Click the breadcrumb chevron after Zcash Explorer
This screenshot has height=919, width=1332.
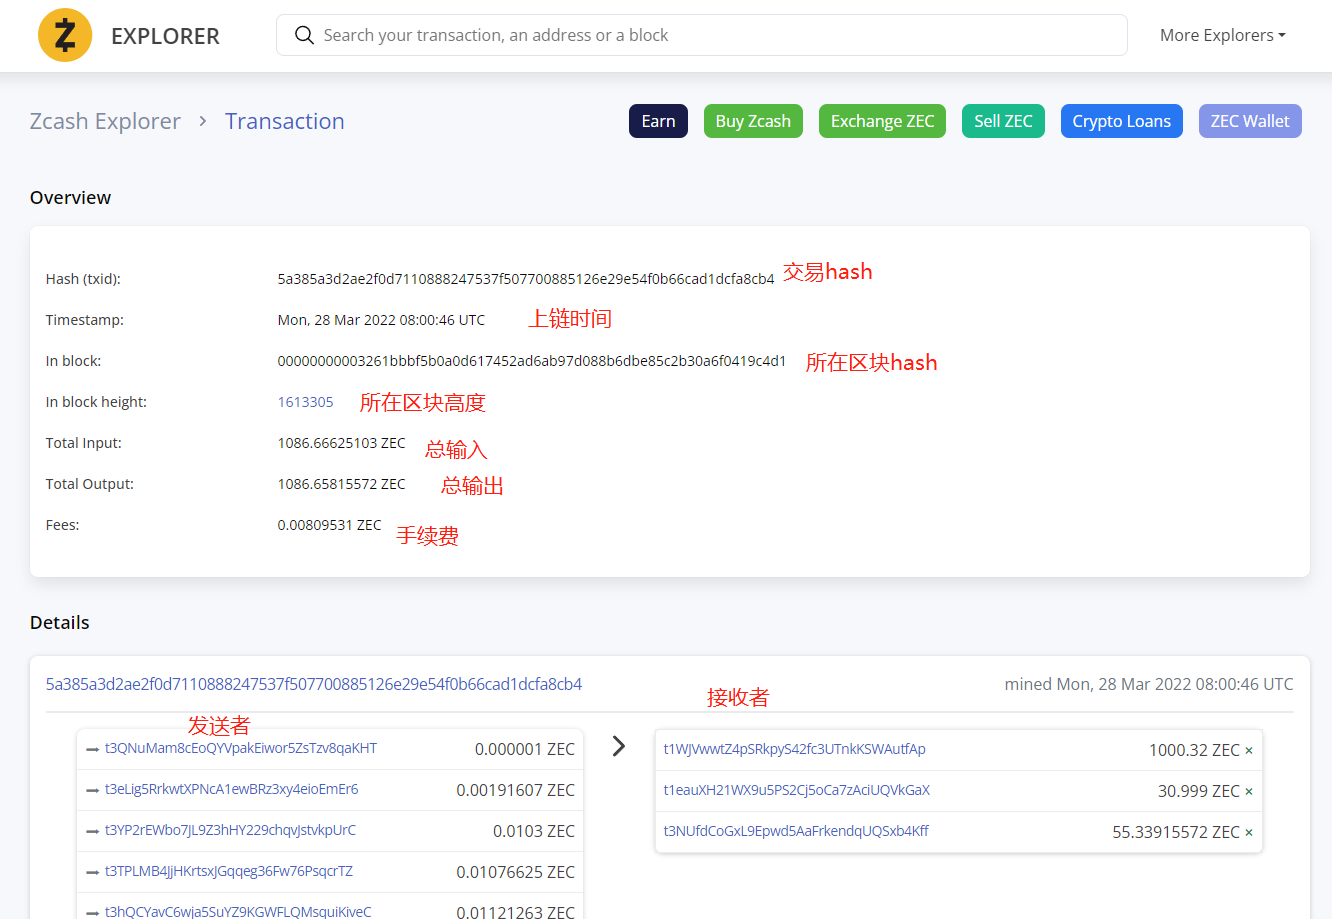(x=203, y=121)
